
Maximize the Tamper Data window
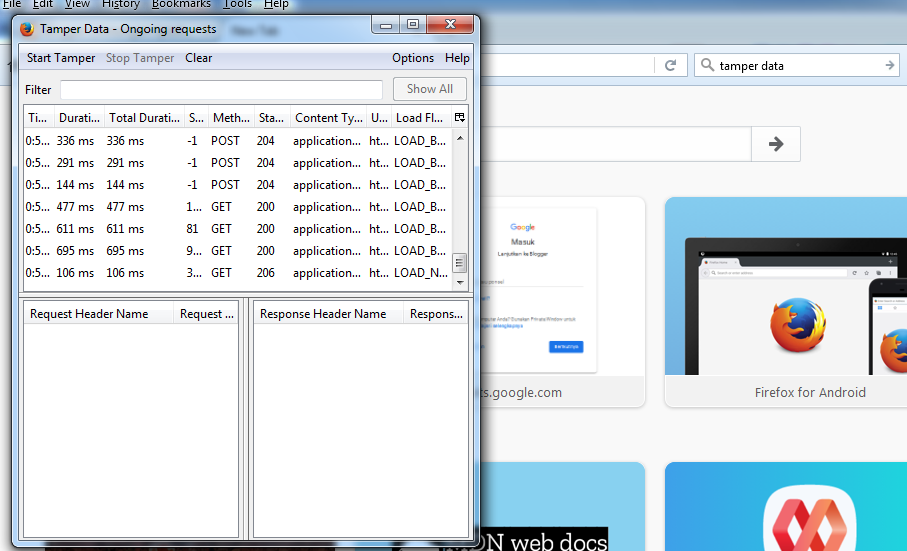click(412, 24)
